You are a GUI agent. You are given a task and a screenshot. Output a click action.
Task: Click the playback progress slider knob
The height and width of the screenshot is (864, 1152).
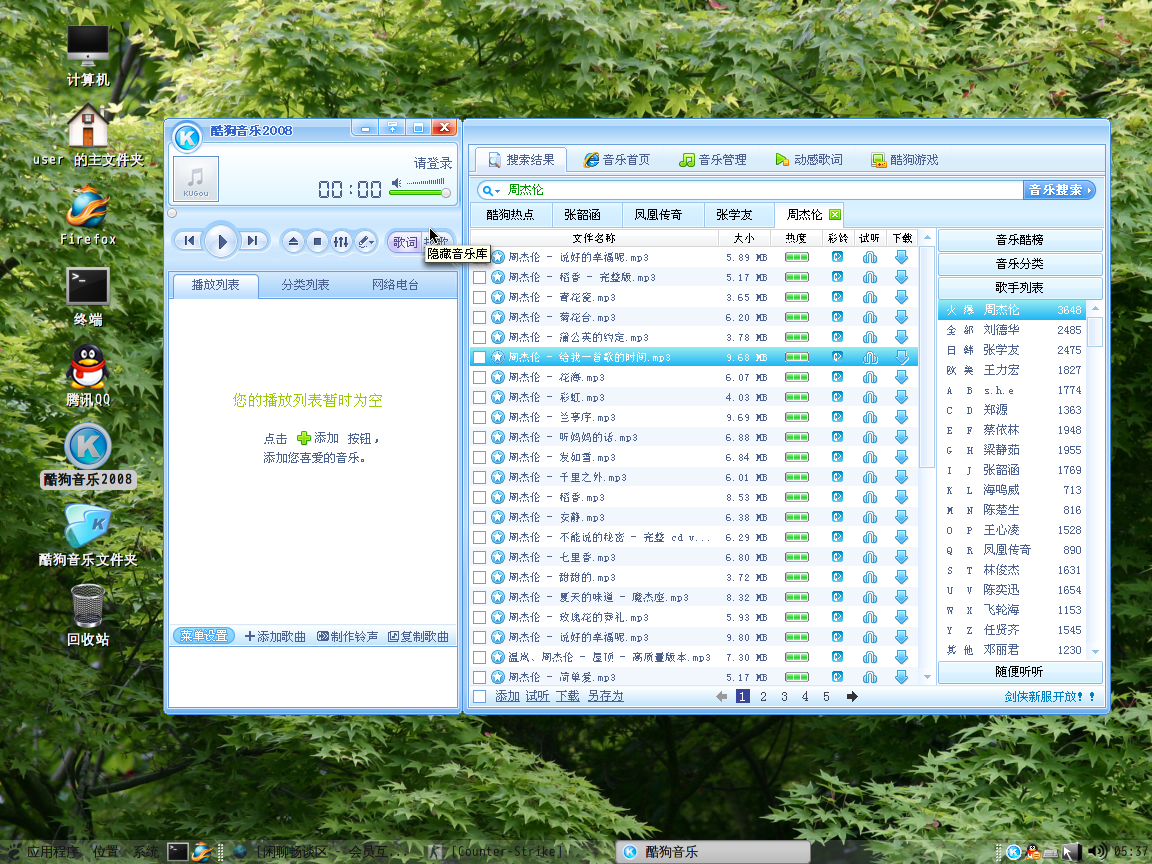(x=172, y=213)
